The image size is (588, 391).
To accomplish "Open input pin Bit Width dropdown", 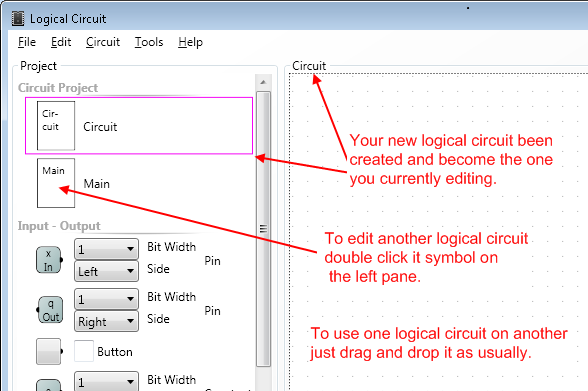I will [106, 249].
